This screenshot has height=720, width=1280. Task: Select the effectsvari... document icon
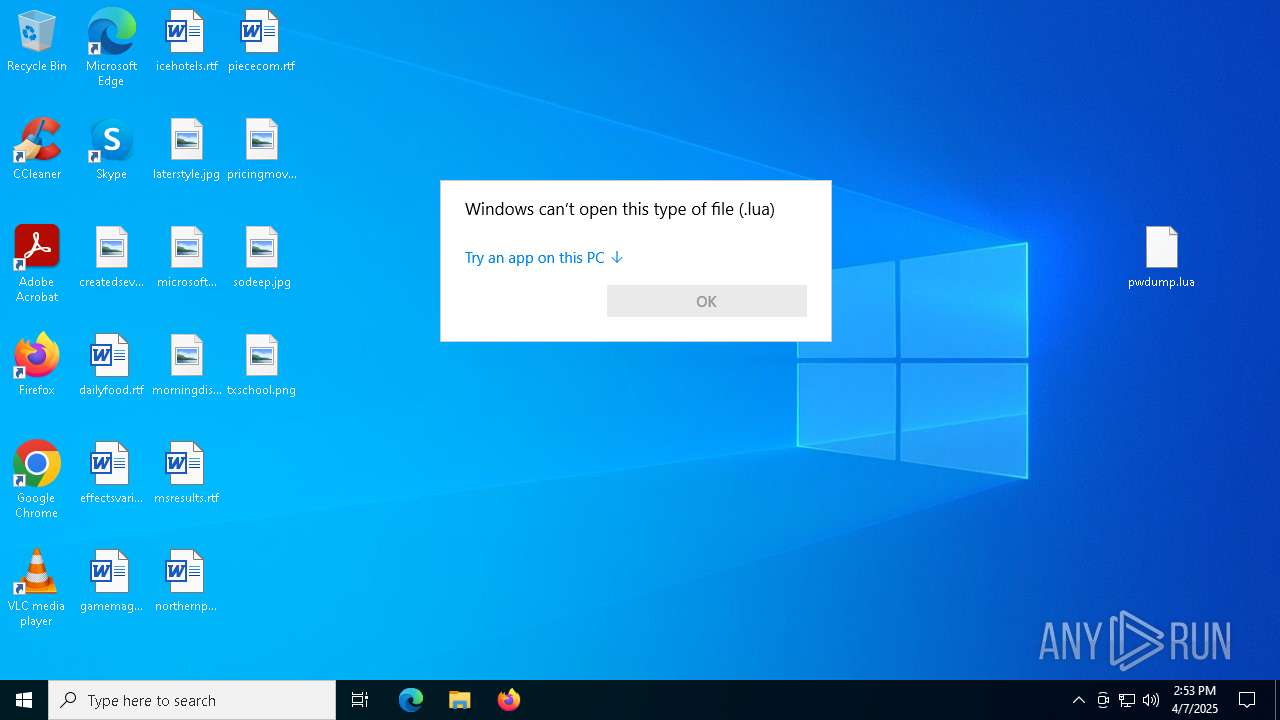coord(111,474)
